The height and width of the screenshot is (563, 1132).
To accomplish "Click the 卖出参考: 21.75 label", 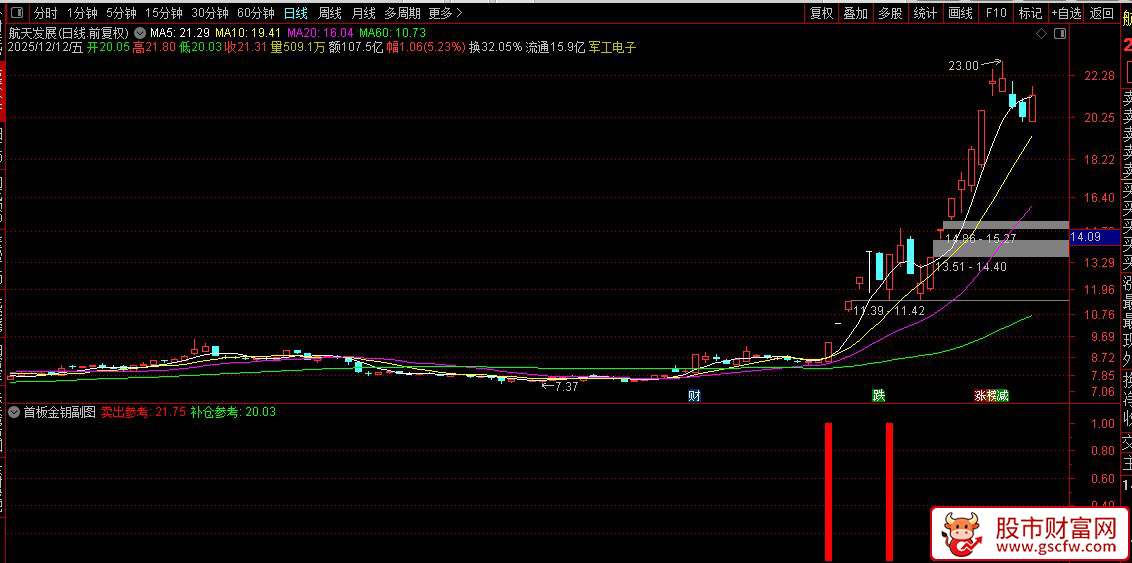I will 143,412.
